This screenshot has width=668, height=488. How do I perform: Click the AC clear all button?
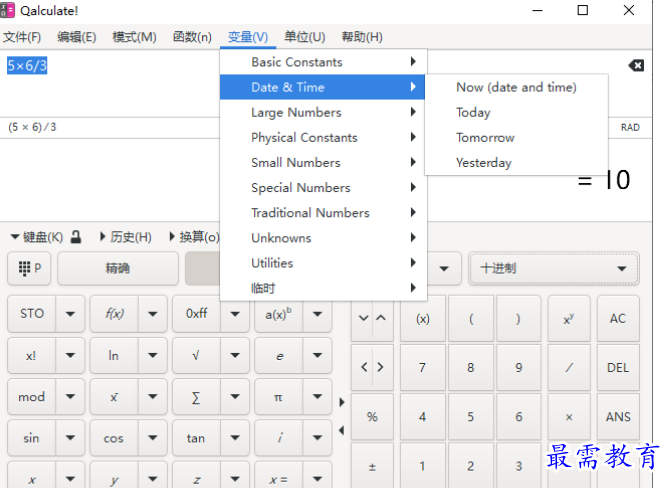pyautogui.click(x=618, y=319)
